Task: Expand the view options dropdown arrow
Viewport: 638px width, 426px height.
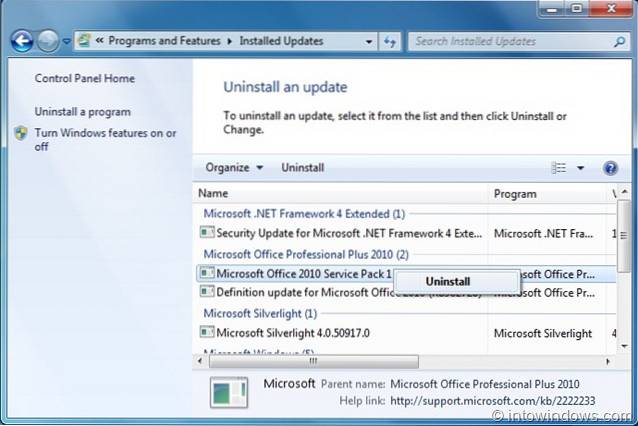Action: coord(580,168)
